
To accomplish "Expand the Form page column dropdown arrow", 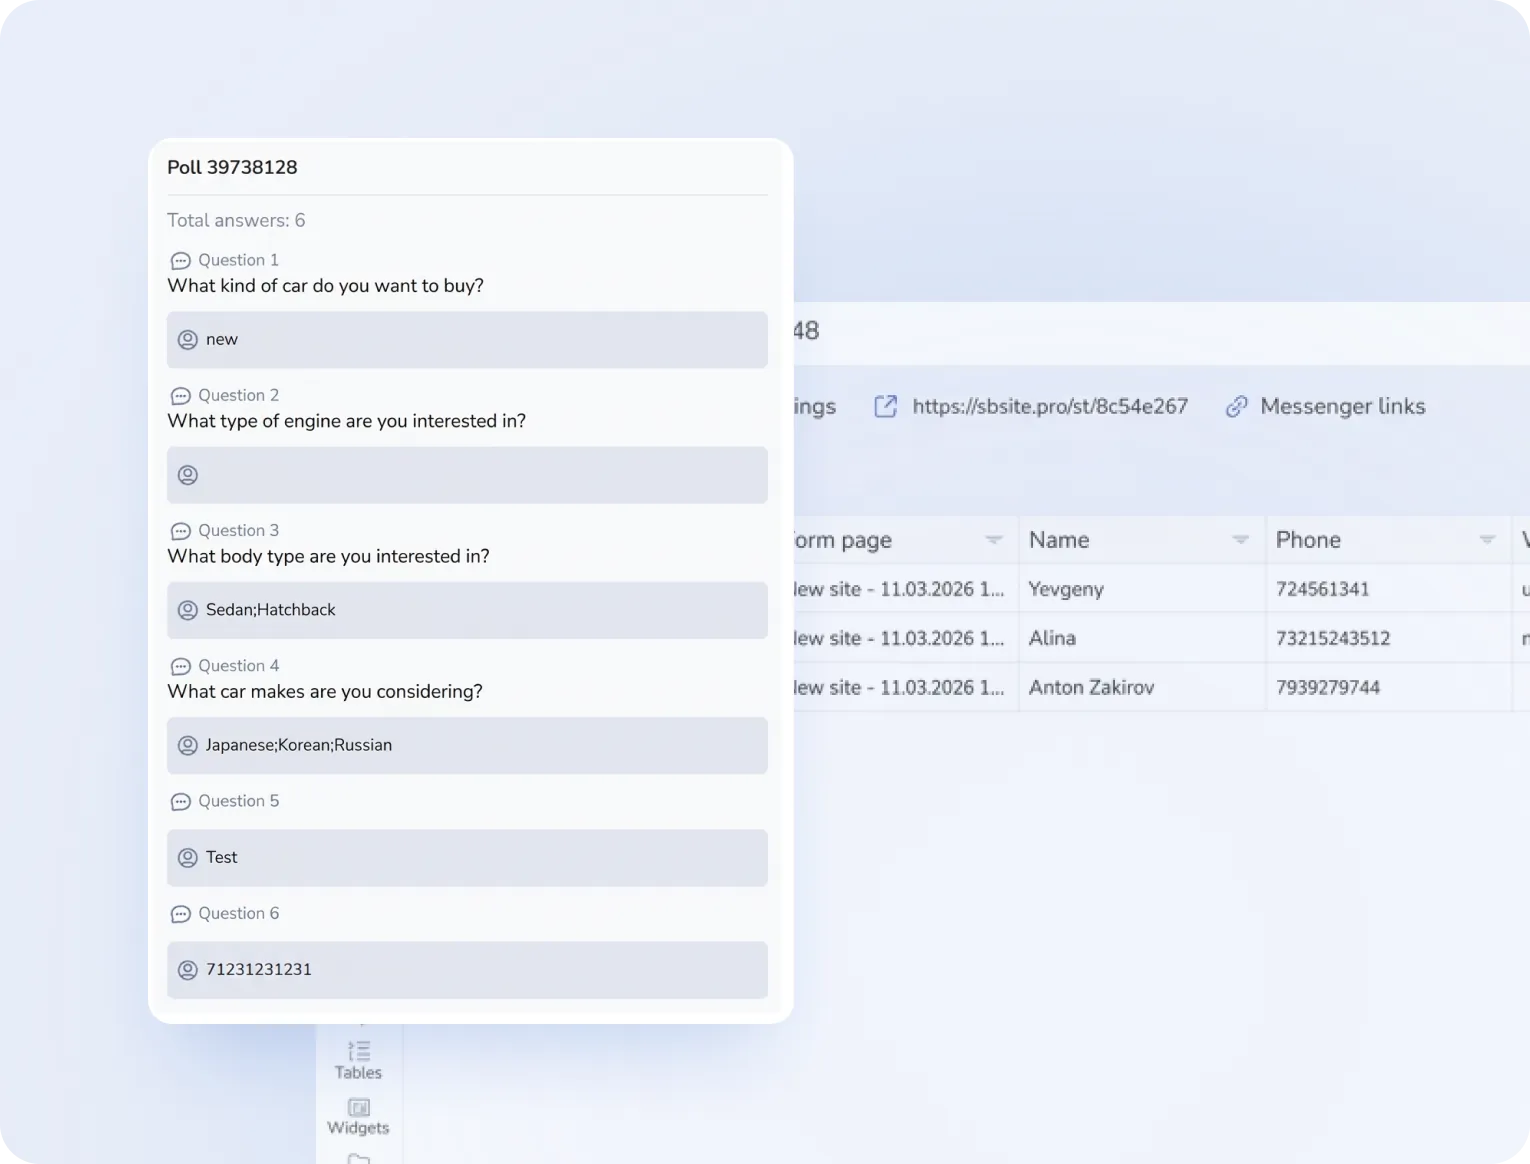I will tap(993, 540).
